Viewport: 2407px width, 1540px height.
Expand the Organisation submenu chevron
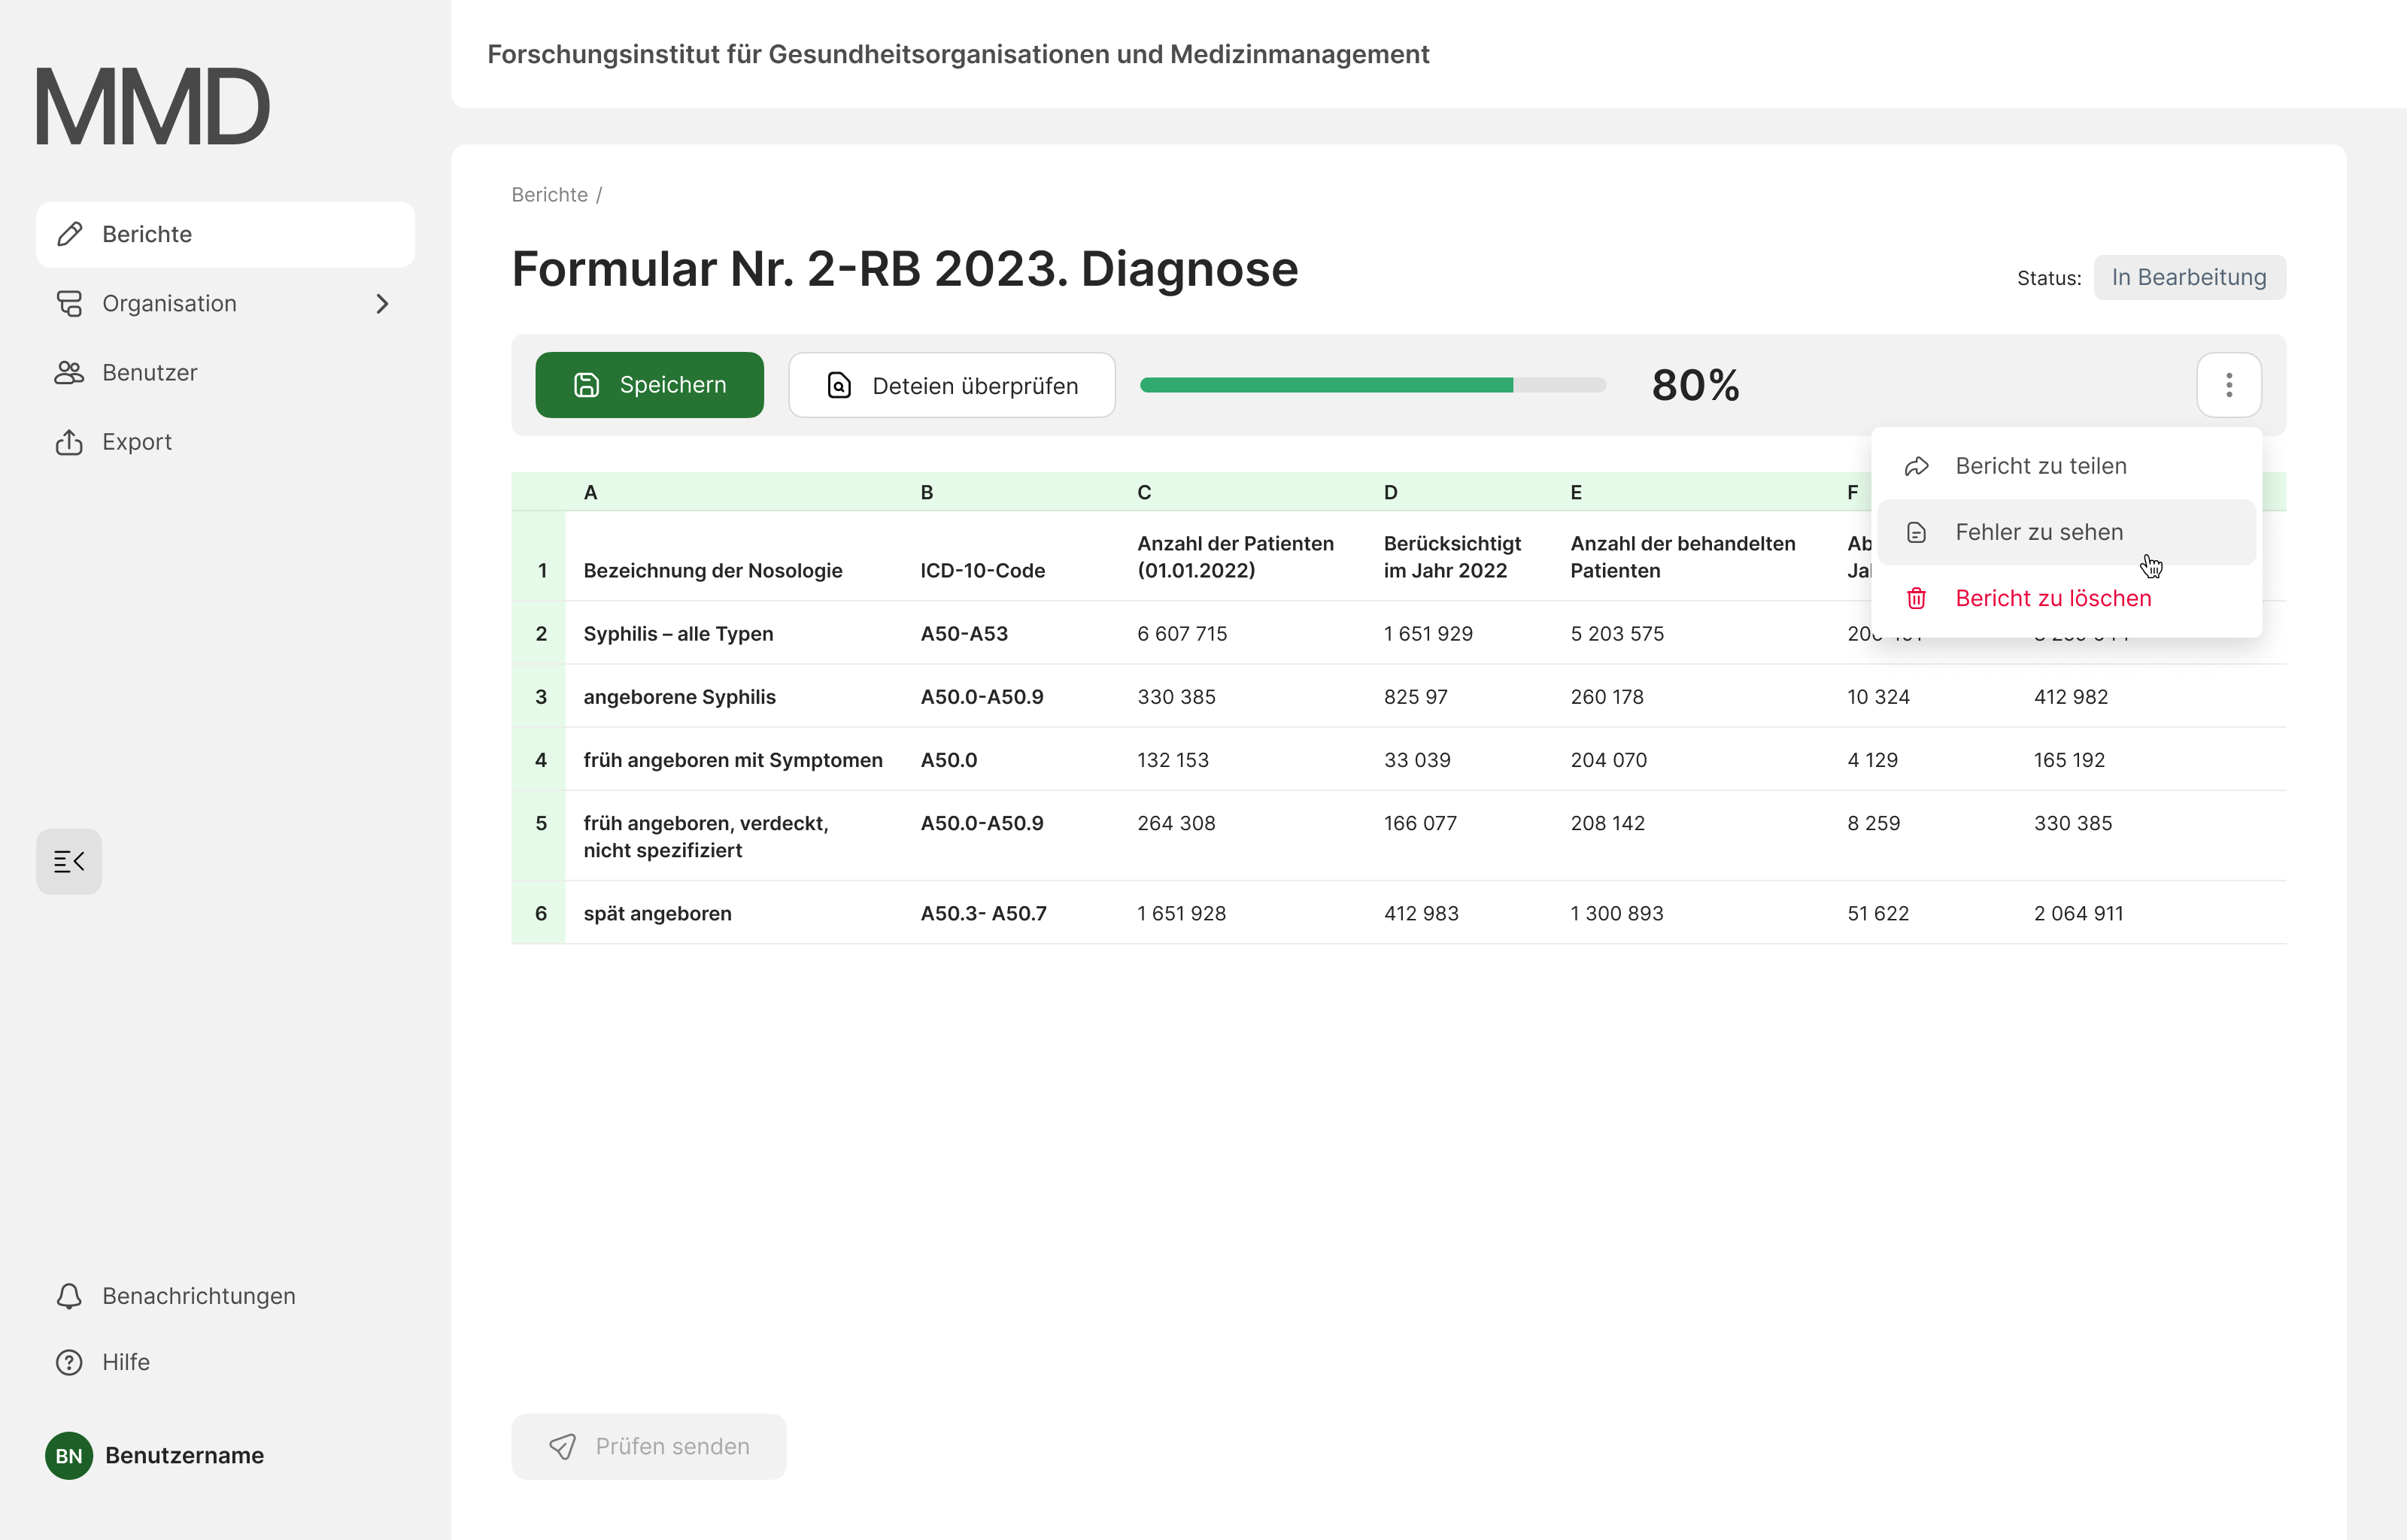382,303
